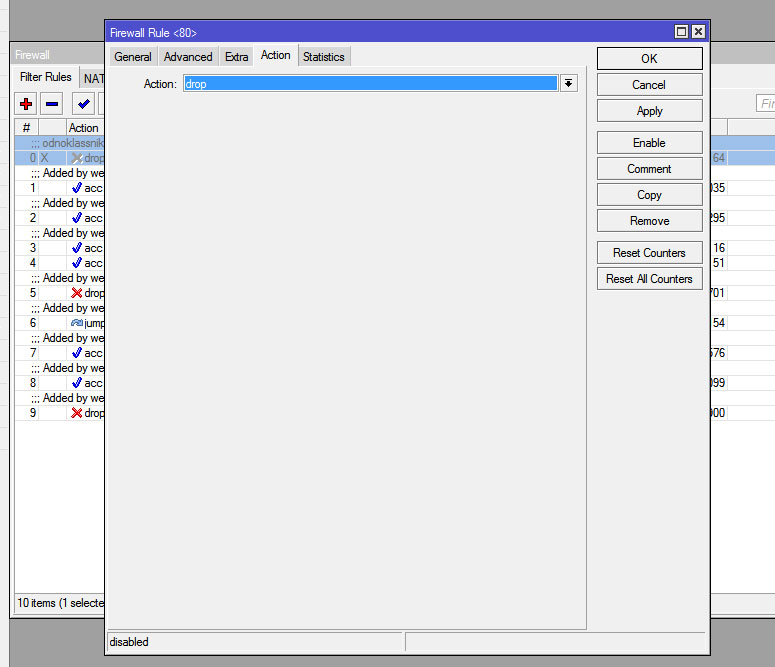Click the Action column header
Screen dimensions: 775x667
[84, 128]
